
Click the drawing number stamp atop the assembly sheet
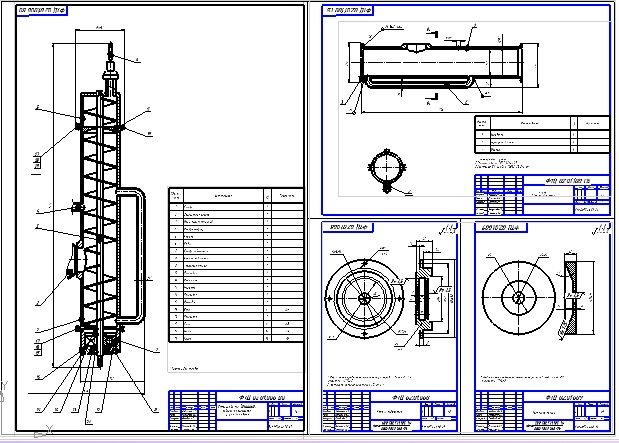click(x=42, y=11)
